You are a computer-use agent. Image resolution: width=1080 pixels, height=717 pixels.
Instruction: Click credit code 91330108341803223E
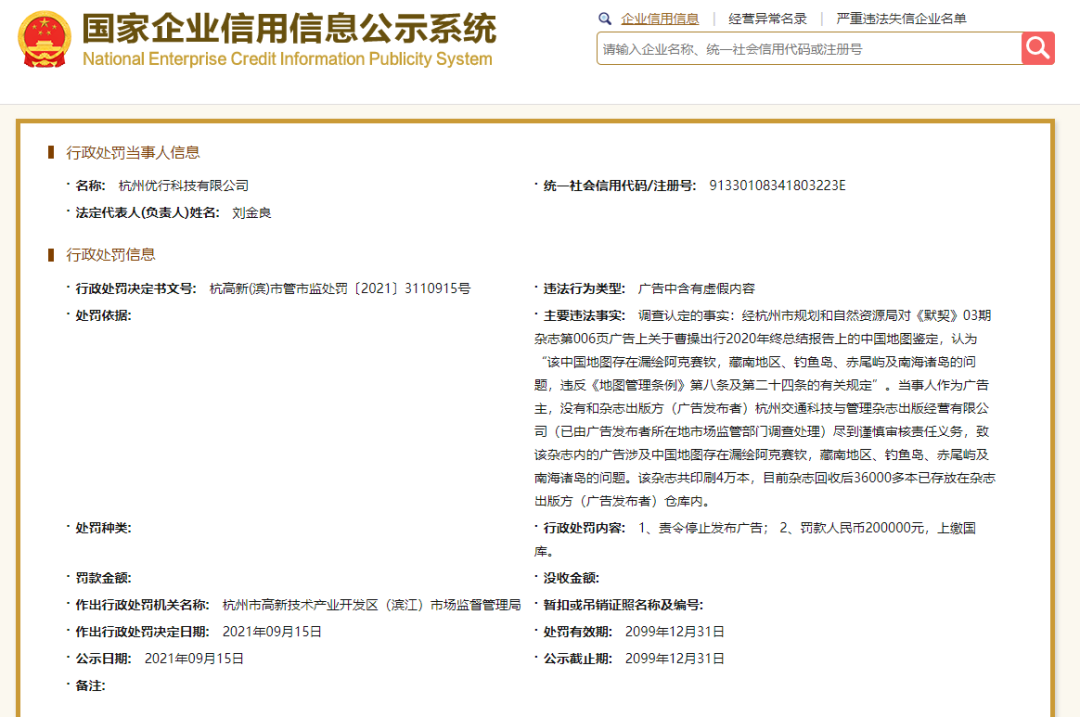(x=778, y=185)
